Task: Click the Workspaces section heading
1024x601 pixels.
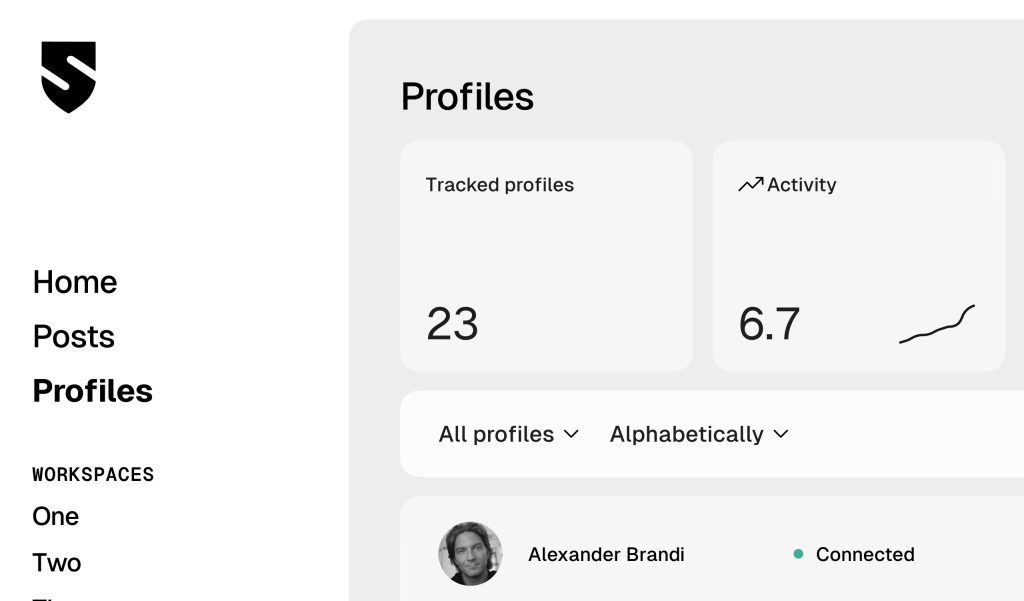Action: coord(93,474)
